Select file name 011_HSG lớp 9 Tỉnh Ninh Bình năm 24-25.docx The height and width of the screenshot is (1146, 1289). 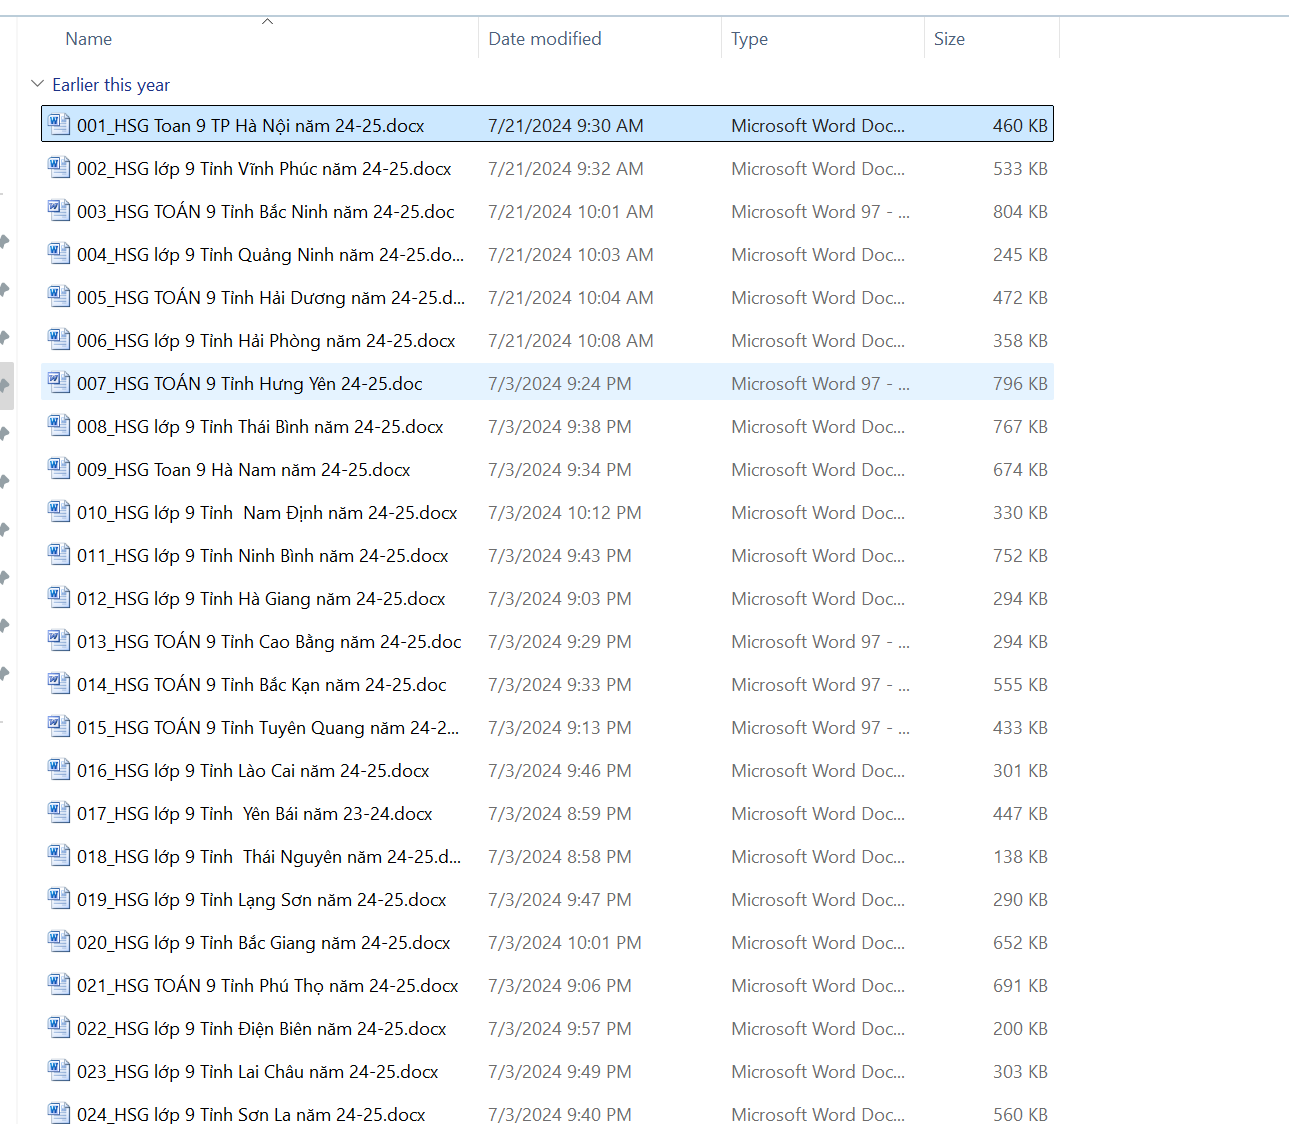(263, 556)
